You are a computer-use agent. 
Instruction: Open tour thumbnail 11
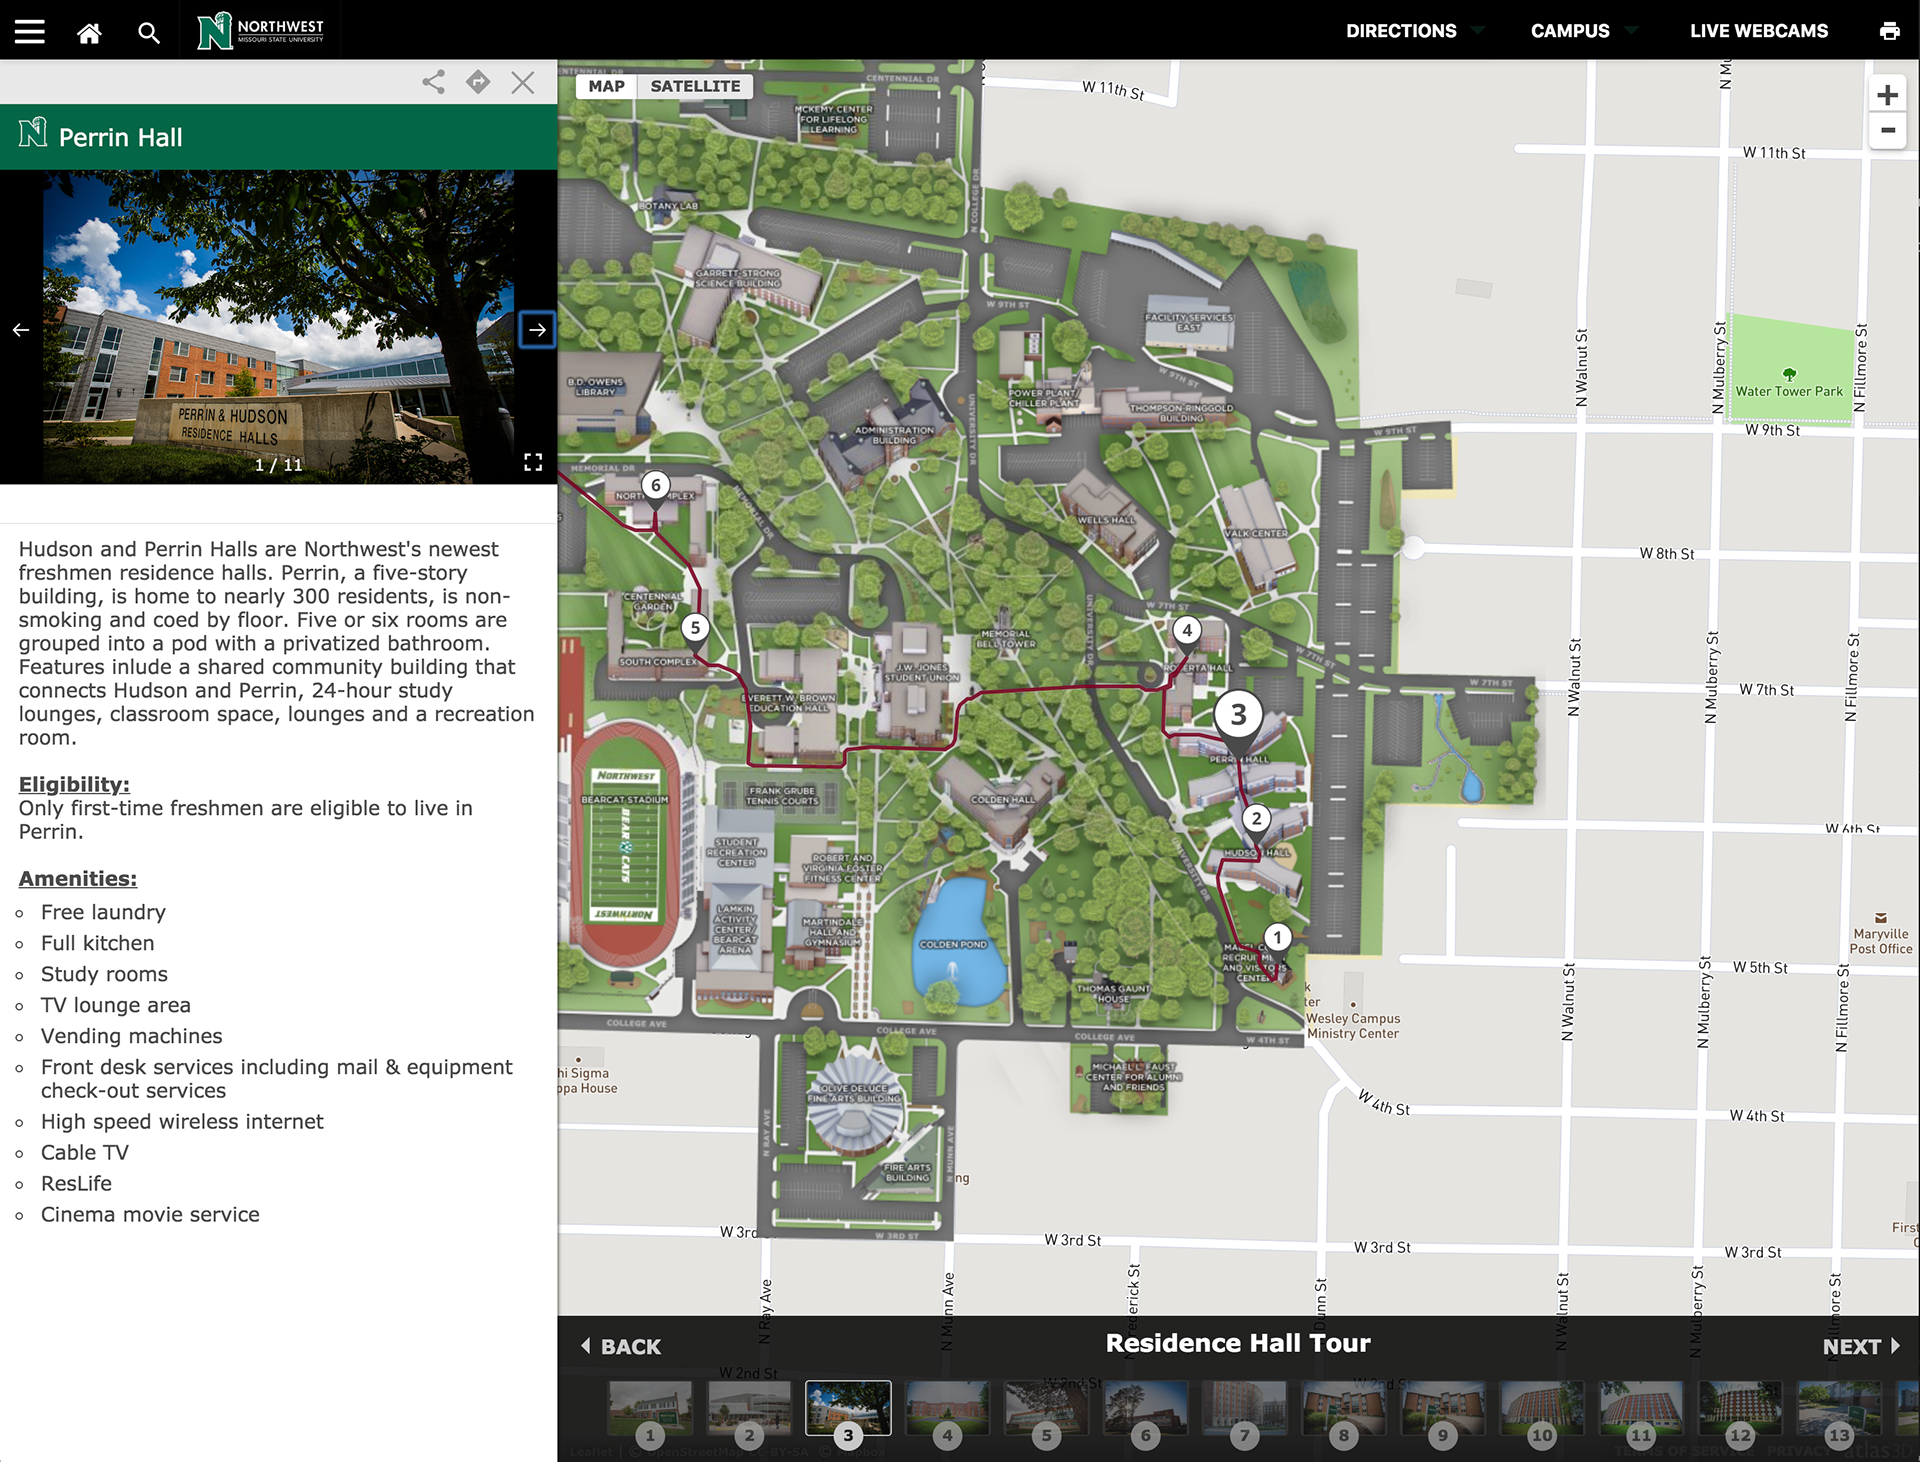pos(1640,1411)
